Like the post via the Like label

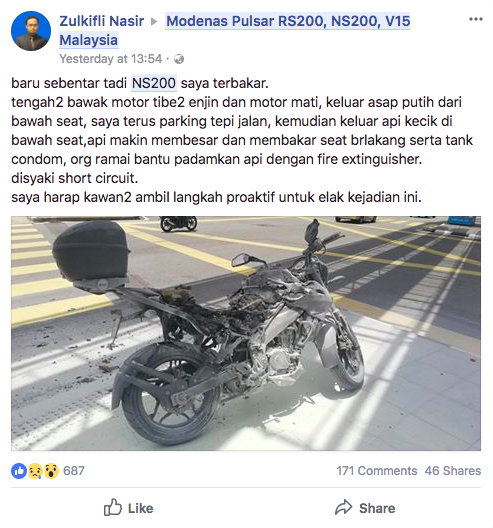(x=140, y=508)
